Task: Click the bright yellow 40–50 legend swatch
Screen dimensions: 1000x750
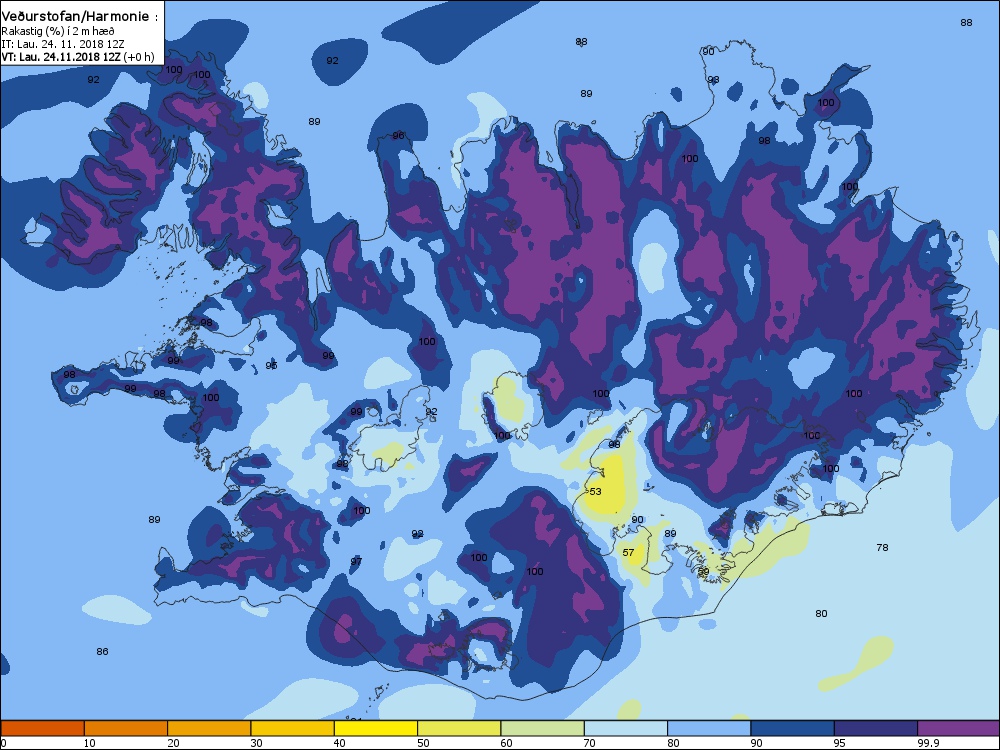Action: click(x=376, y=728)
